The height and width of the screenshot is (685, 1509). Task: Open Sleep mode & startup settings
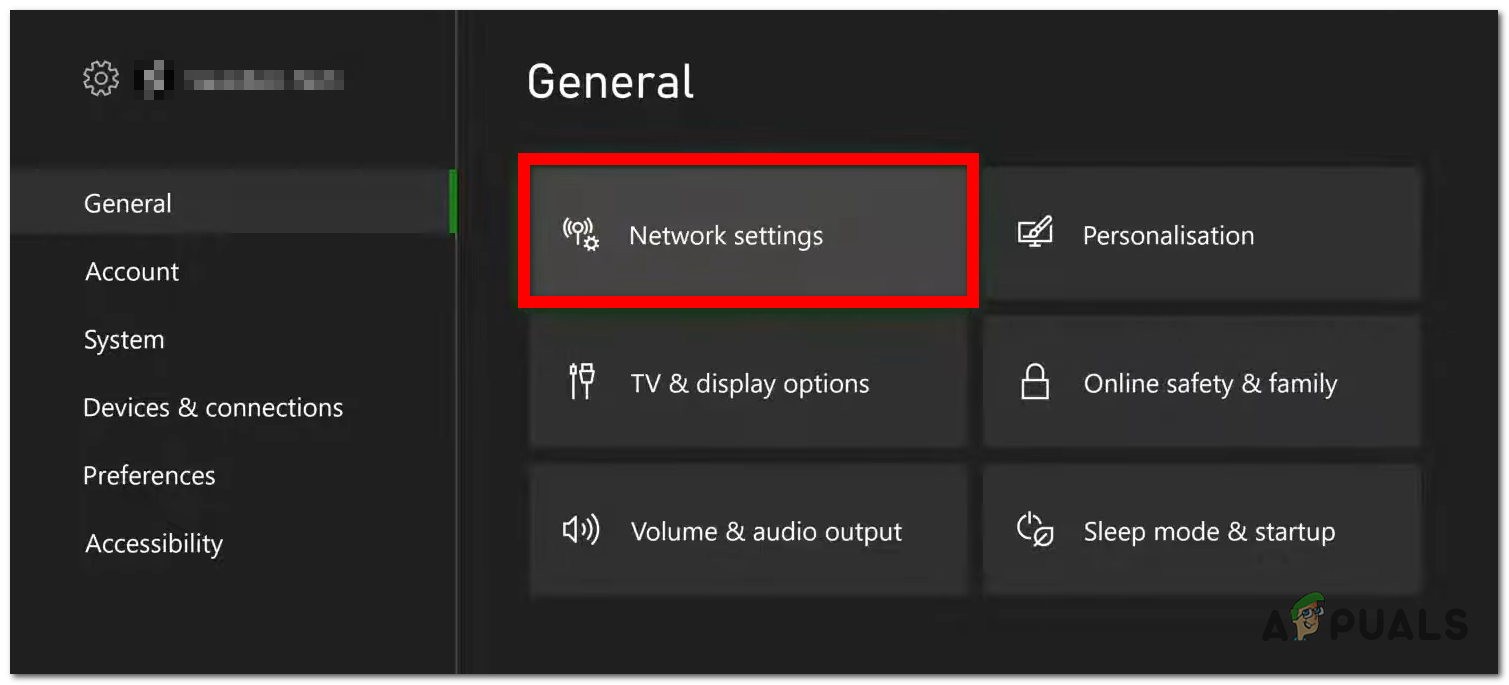(1200, 530)
